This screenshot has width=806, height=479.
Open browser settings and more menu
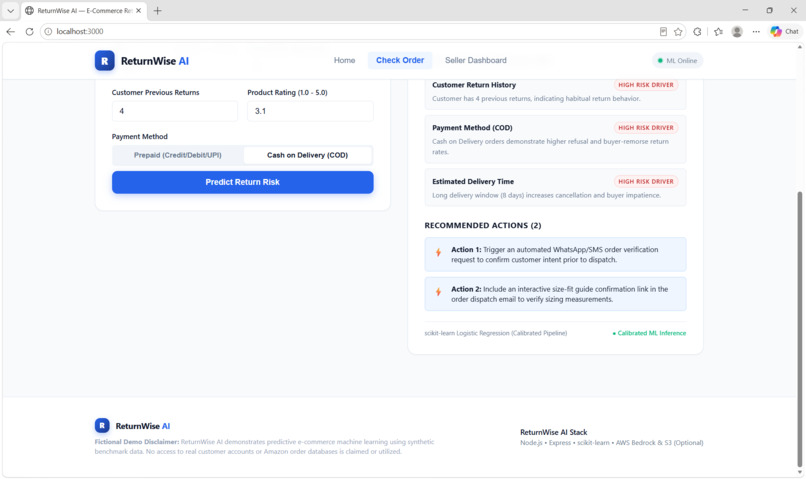click(x=756, y=31)
